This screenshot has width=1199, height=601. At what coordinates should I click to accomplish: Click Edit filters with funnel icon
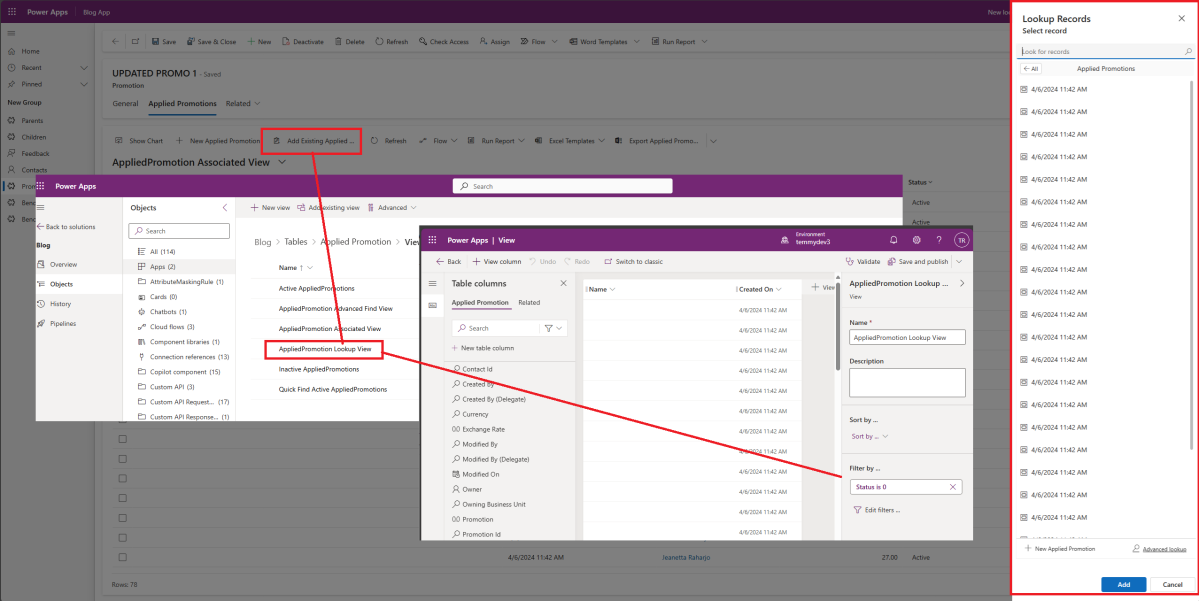[x=877, y=510]
